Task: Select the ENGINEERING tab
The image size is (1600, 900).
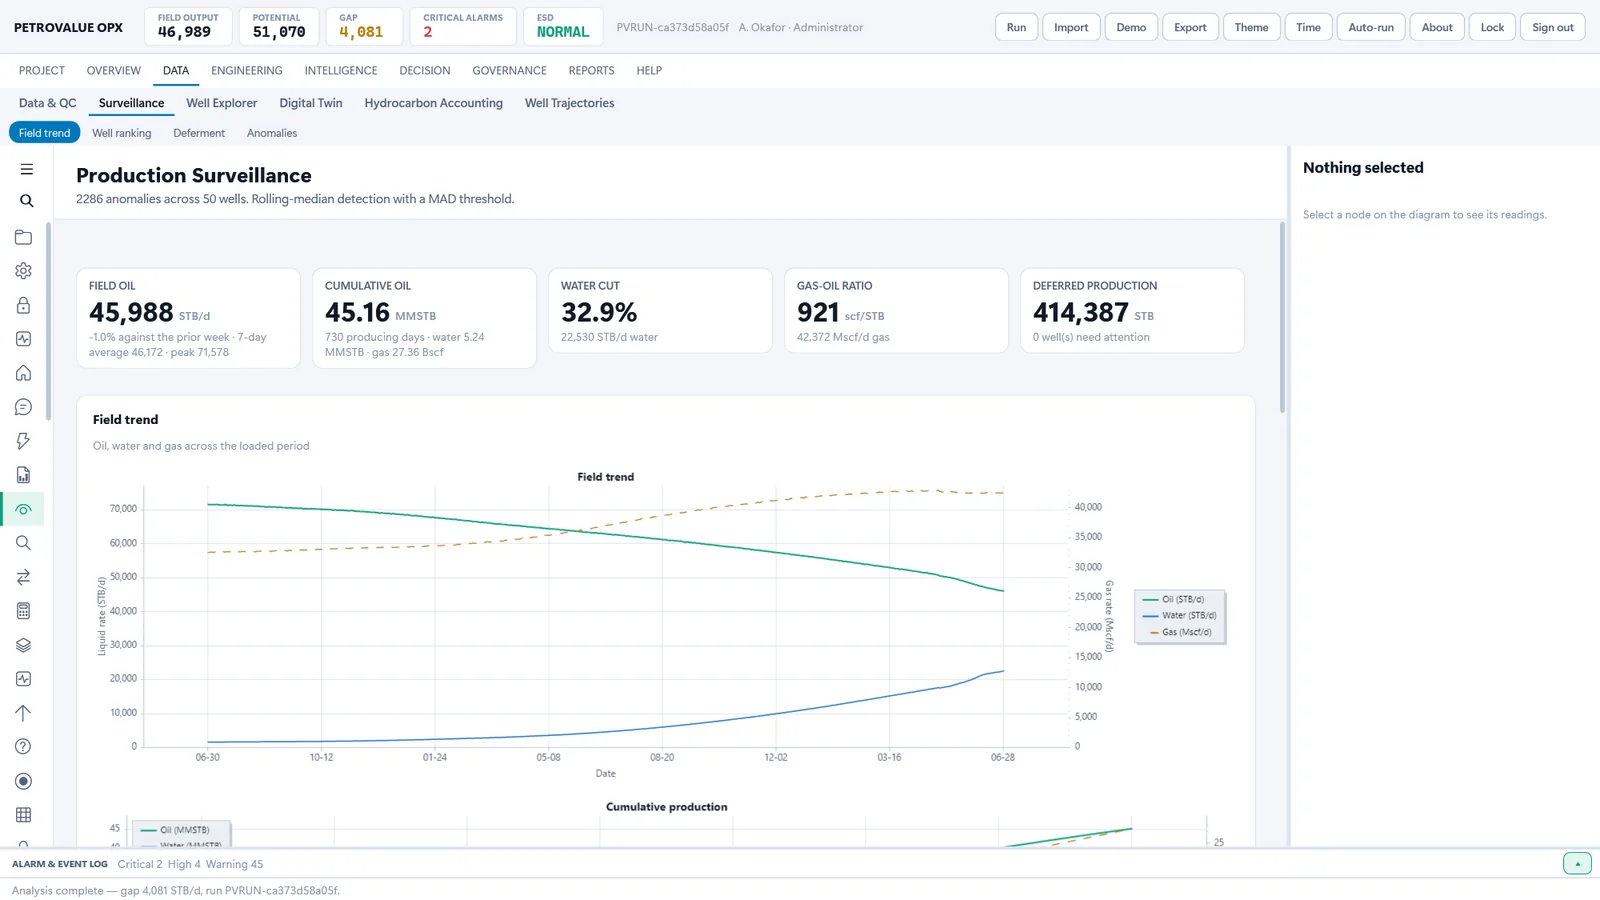Action: pos(247,71)
